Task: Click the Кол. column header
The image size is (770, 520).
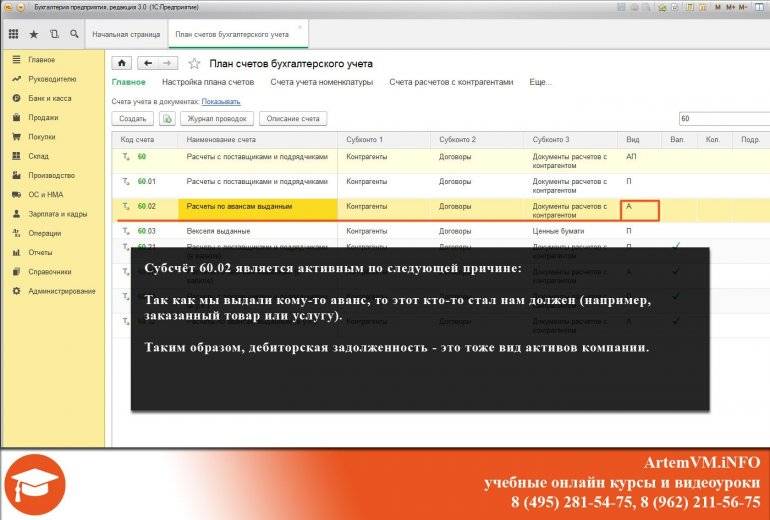Action: pos(713,140)
